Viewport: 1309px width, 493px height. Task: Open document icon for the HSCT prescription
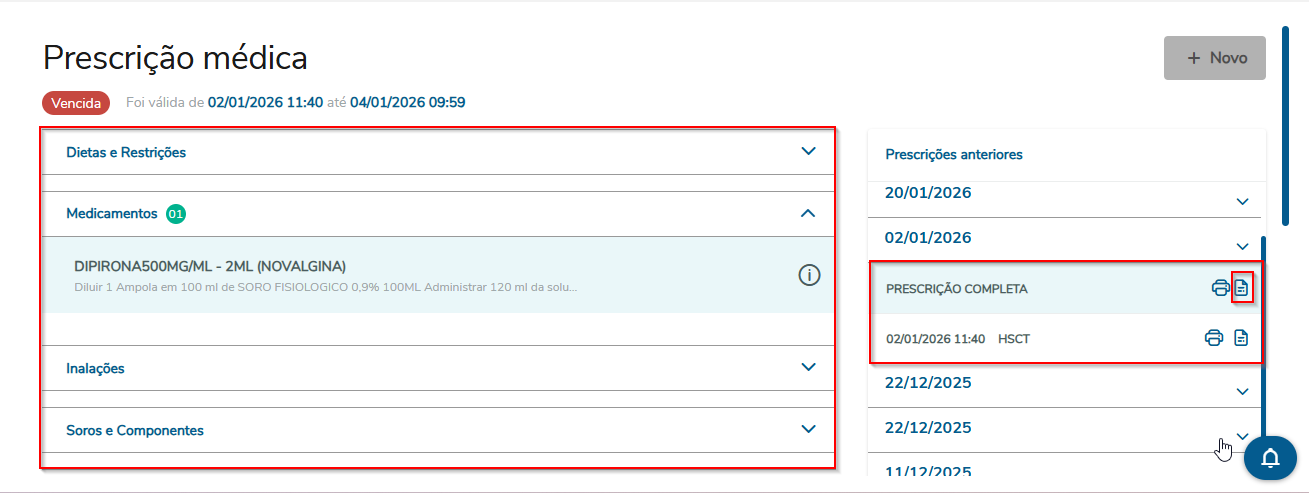coord(1241,338)
